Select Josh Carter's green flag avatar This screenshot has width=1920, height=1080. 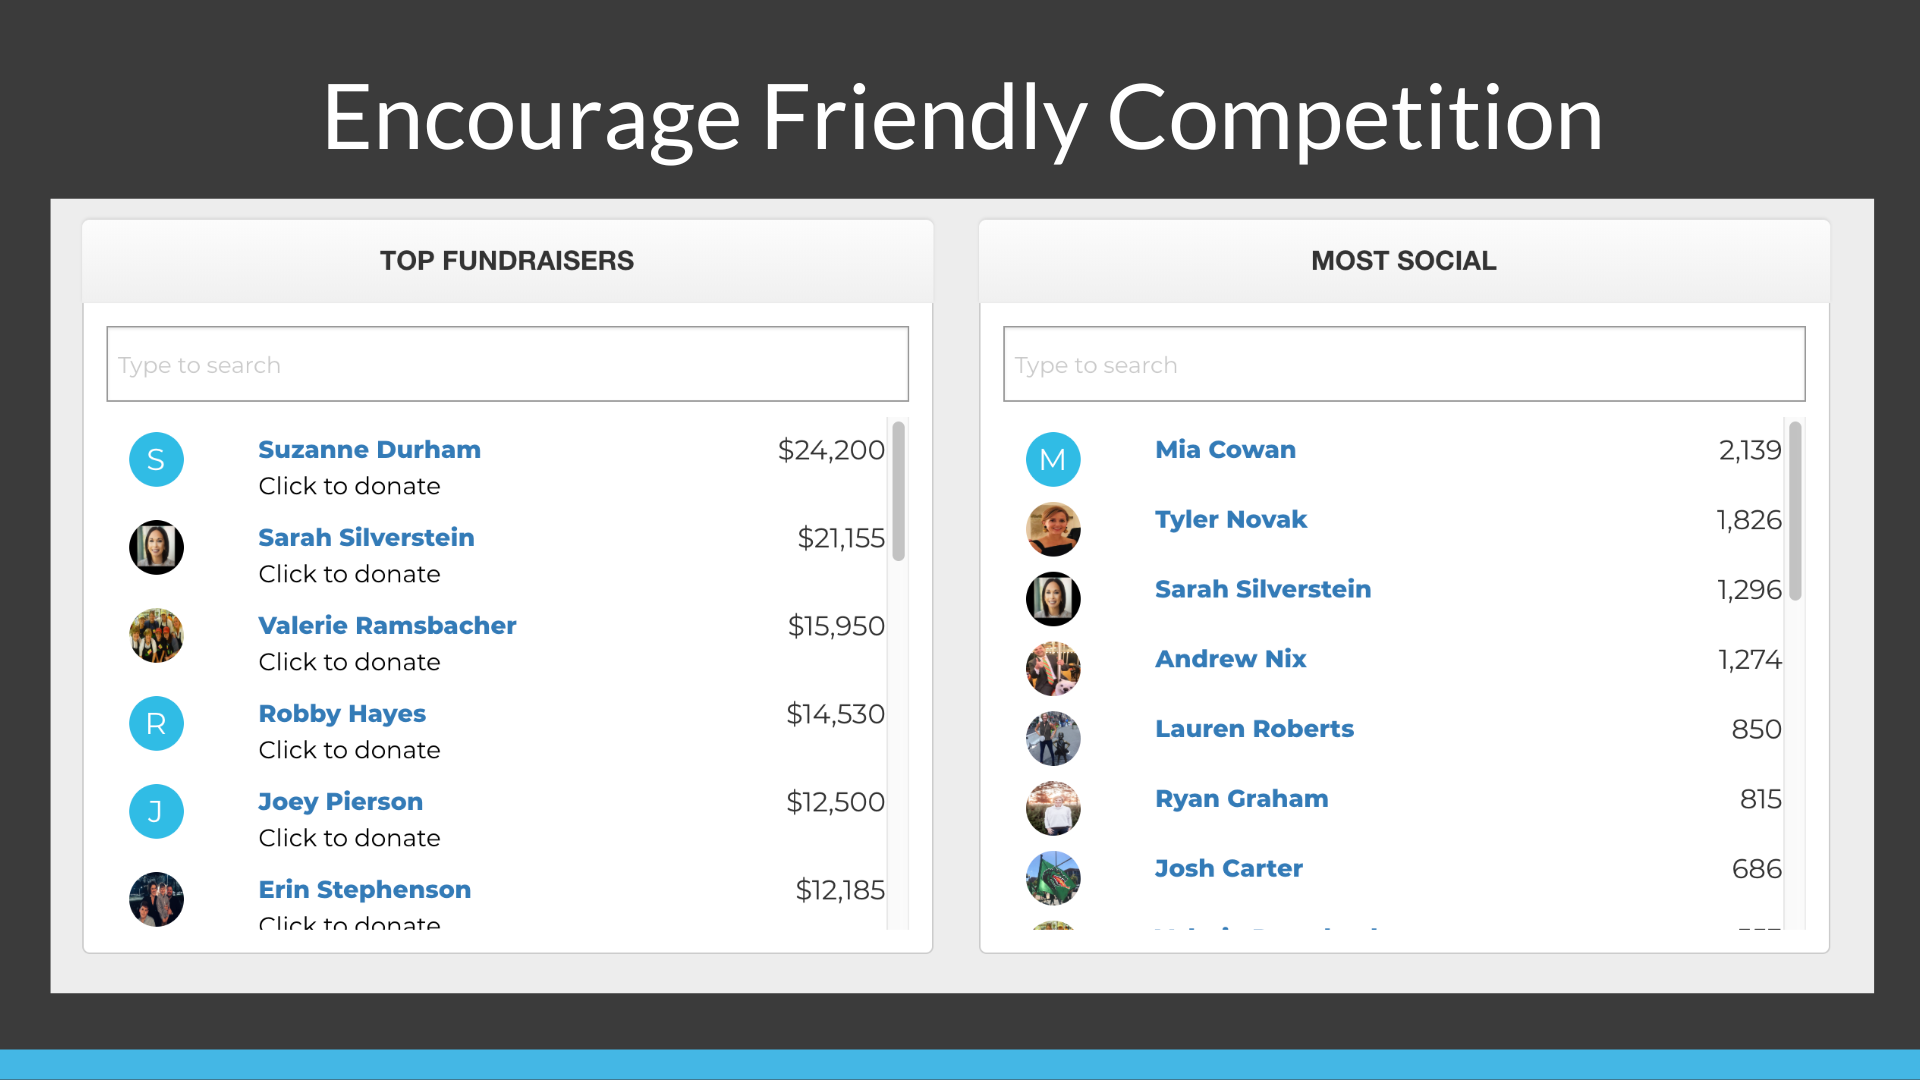(1053, 878)
